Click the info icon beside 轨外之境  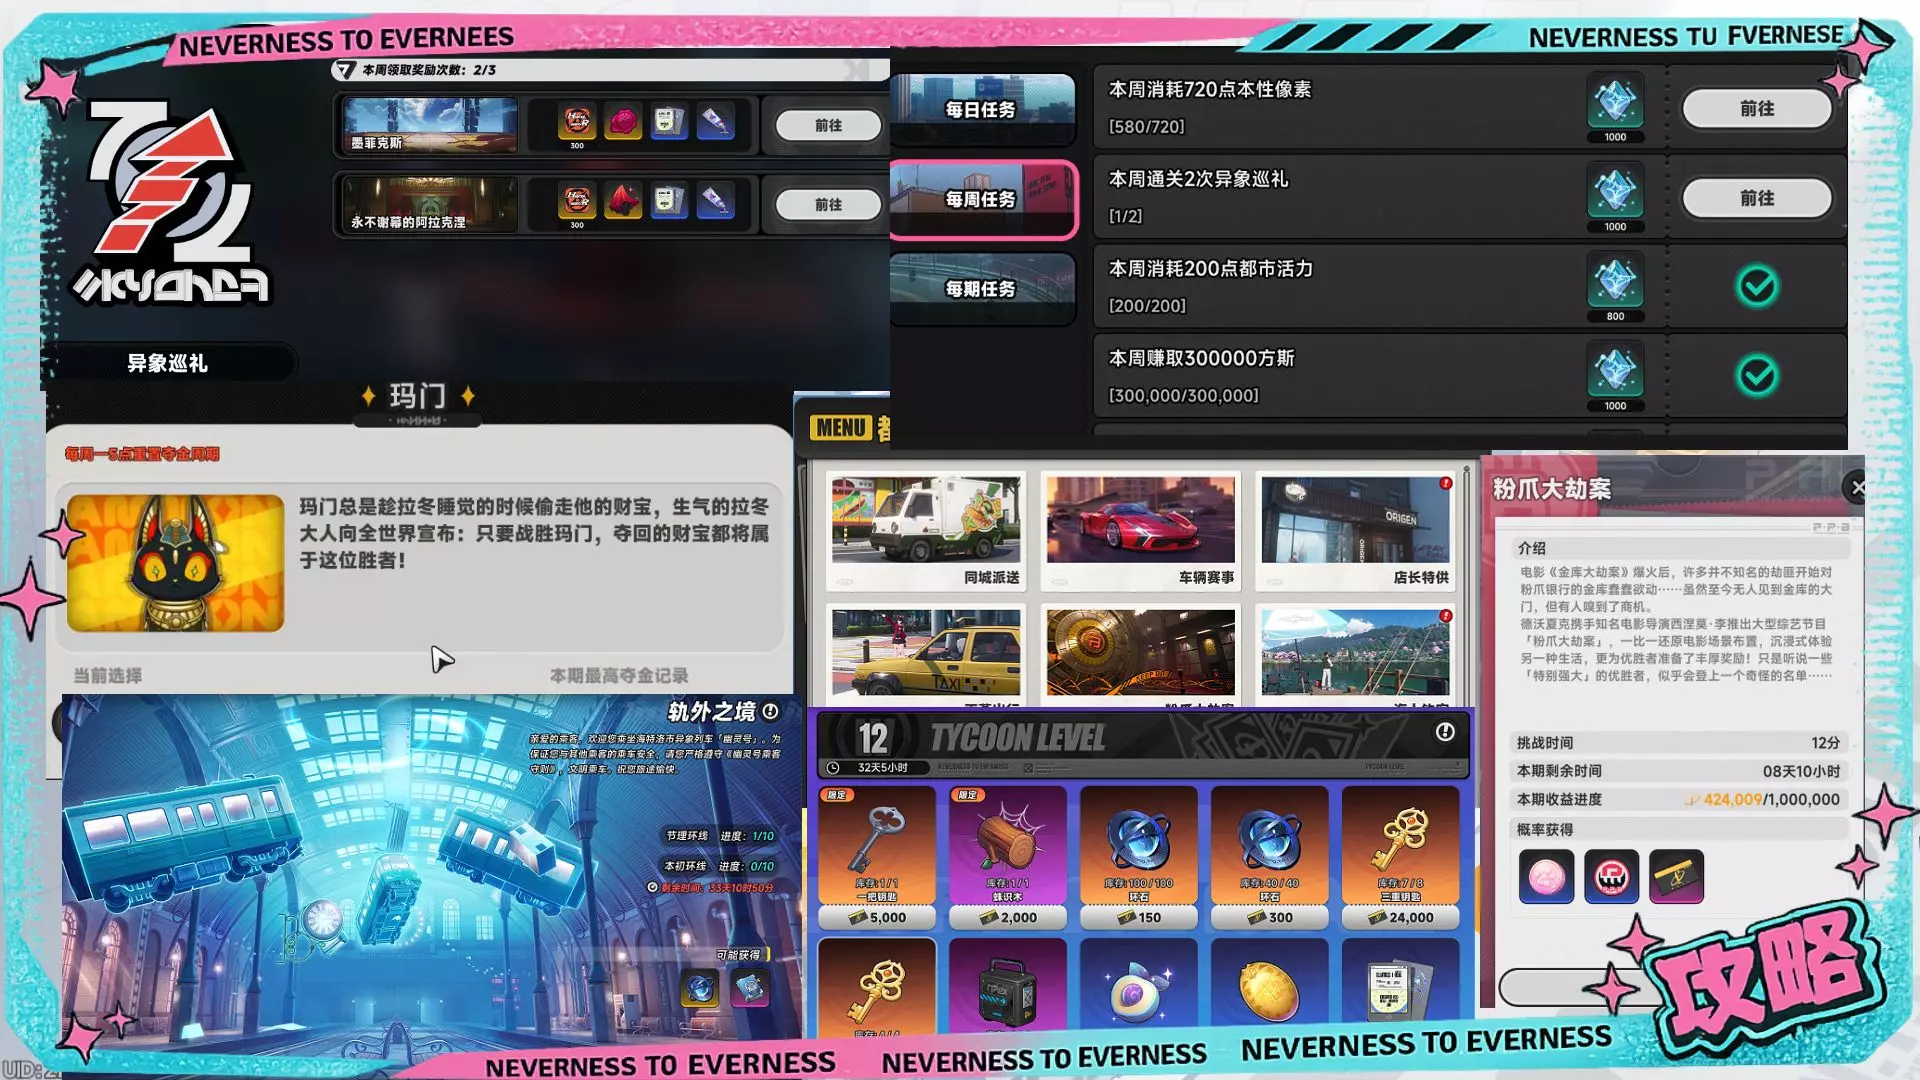point(770,711)
